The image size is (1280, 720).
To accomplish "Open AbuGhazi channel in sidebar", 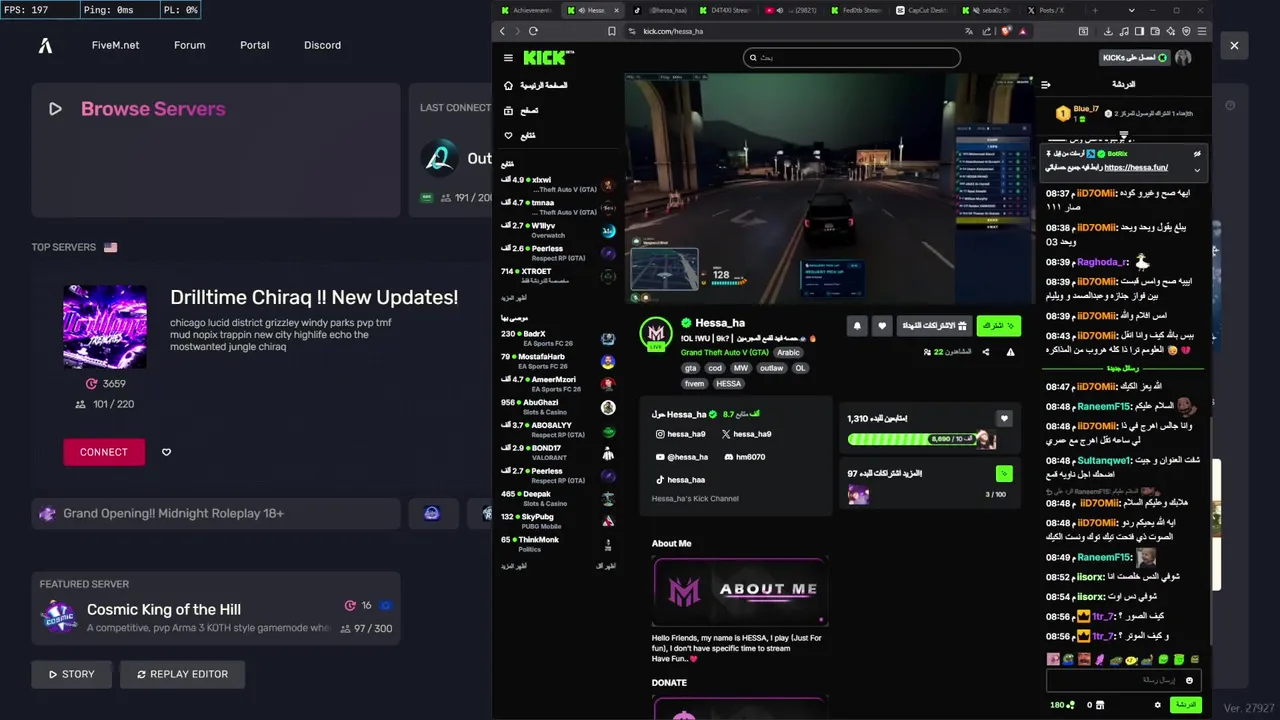I will coord(558,406).
